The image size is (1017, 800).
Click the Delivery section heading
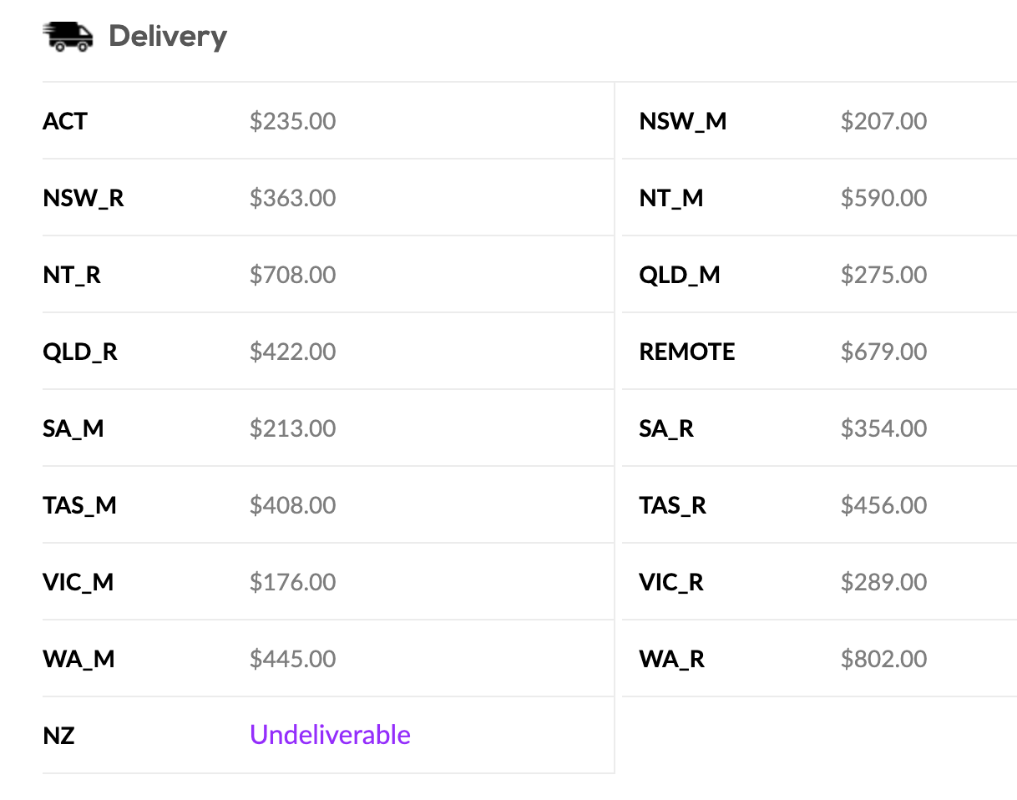pos(168,36)
